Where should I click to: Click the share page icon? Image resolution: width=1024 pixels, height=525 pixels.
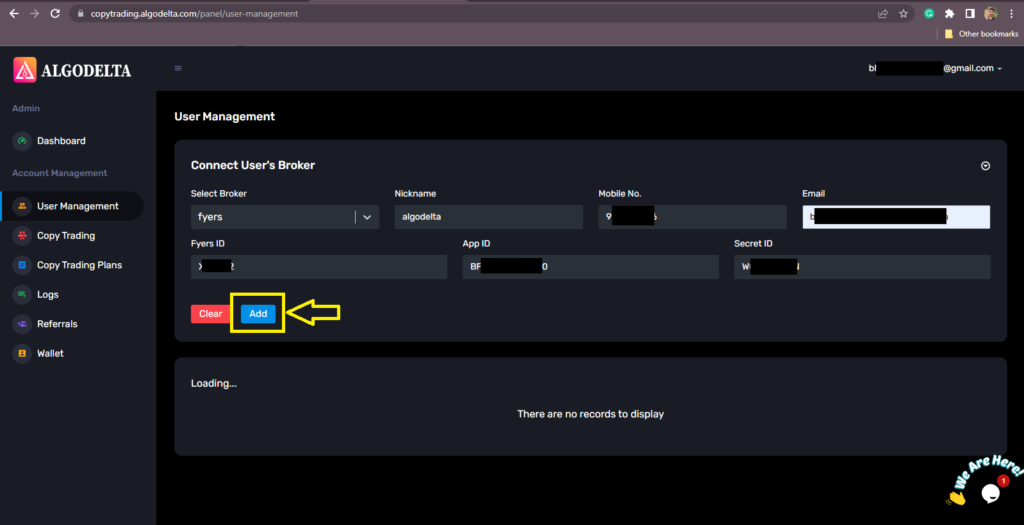[883, 14]
